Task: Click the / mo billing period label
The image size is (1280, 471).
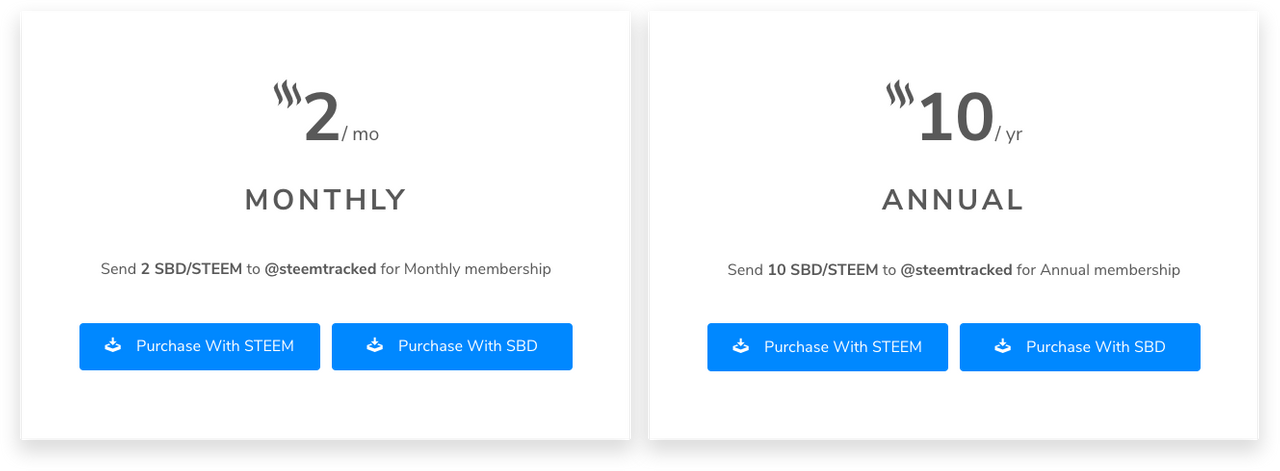Action: (361, 134)
